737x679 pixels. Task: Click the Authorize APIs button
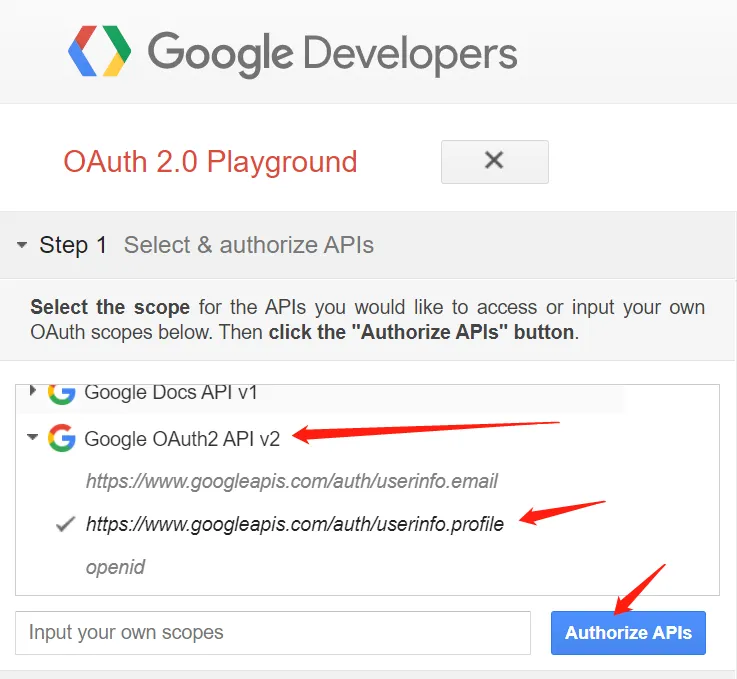pos(628,632)
